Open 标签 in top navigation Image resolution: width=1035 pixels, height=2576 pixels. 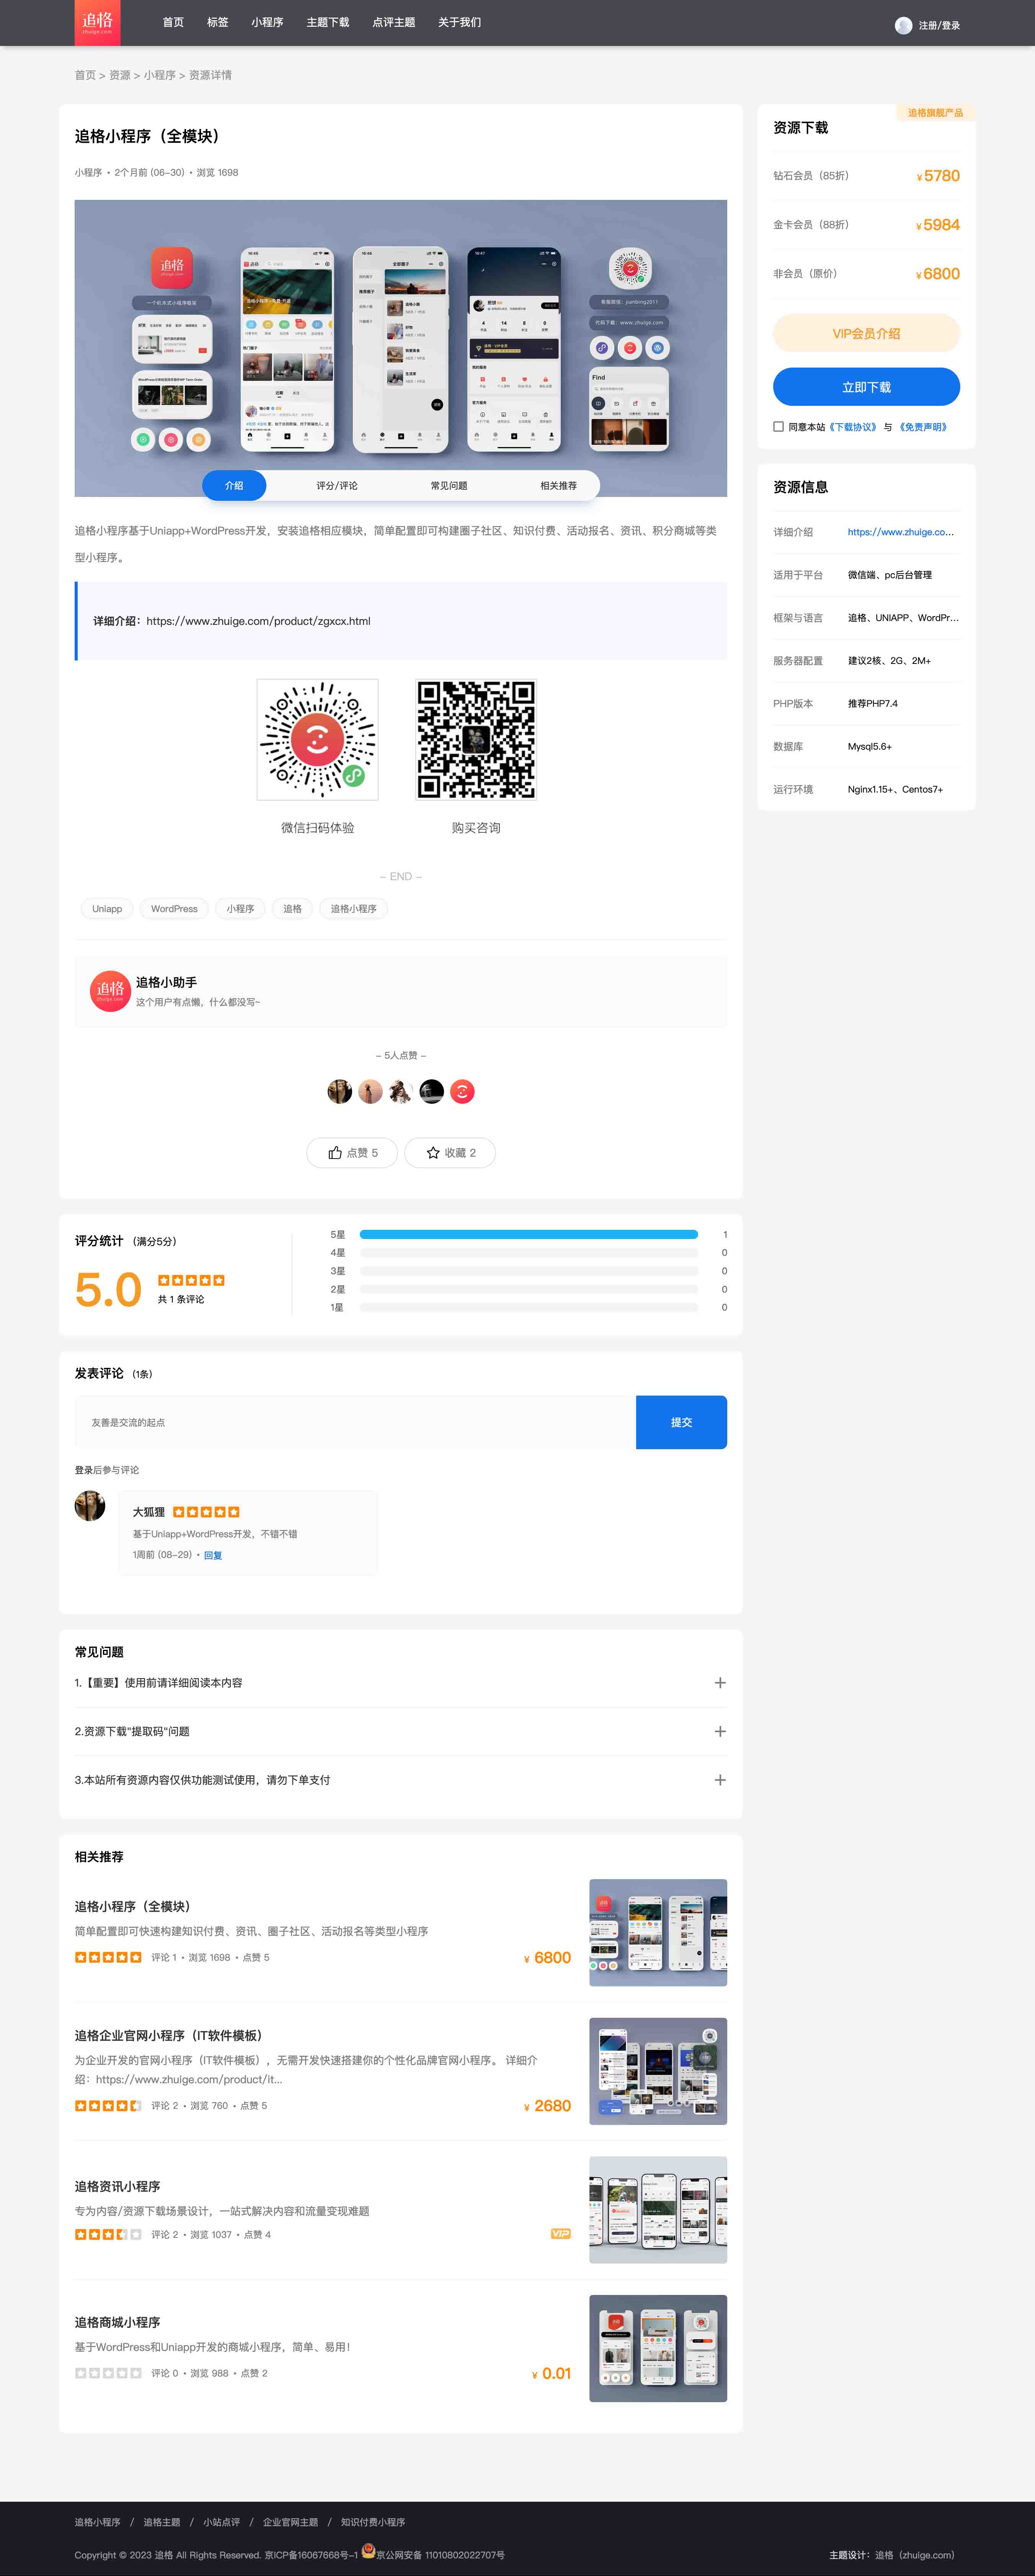click(217, 22)
